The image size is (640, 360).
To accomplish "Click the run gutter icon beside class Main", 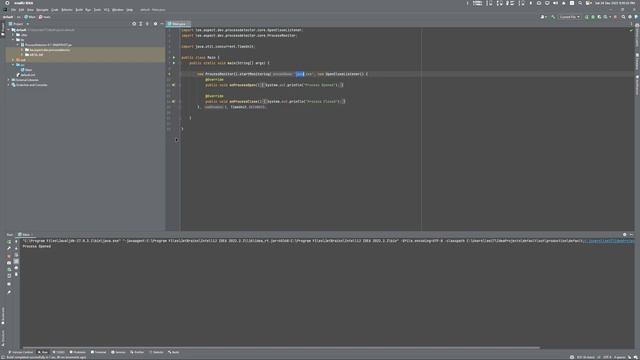I will pos(173,58).
